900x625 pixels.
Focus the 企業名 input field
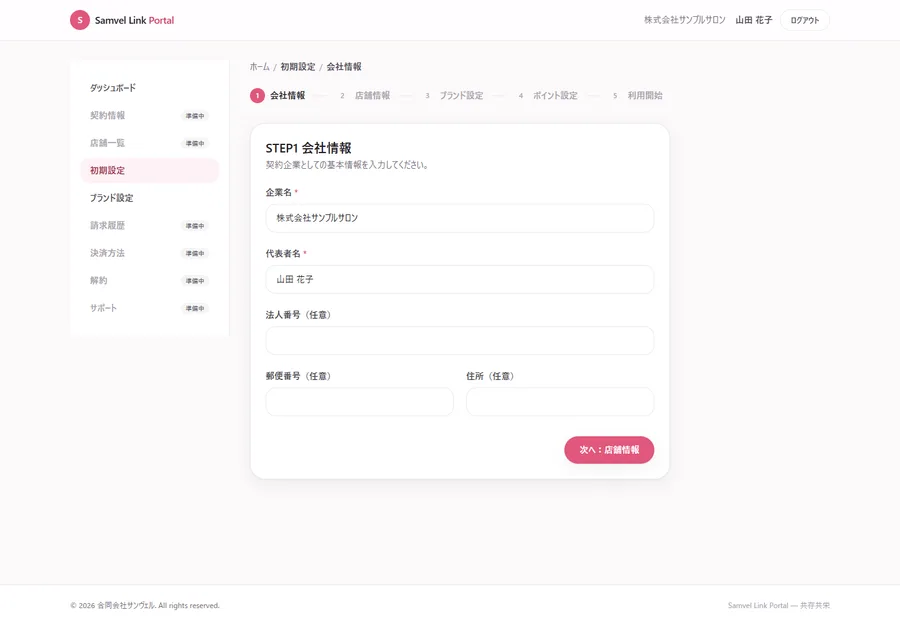pyautogui.click(x=460, y=218)
